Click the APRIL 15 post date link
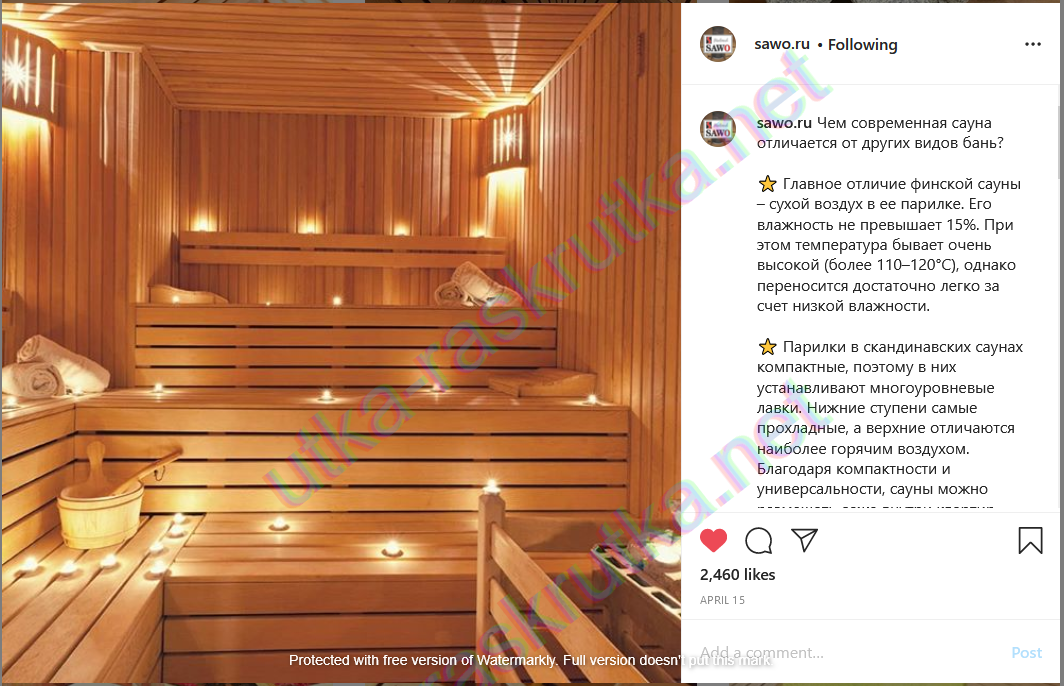The height and width of the screenshot is (686, 1064). (722, 600)
